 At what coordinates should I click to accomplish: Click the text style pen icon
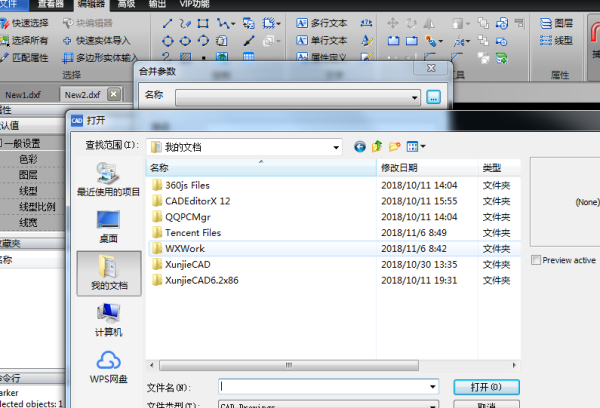tap(366, 41)
